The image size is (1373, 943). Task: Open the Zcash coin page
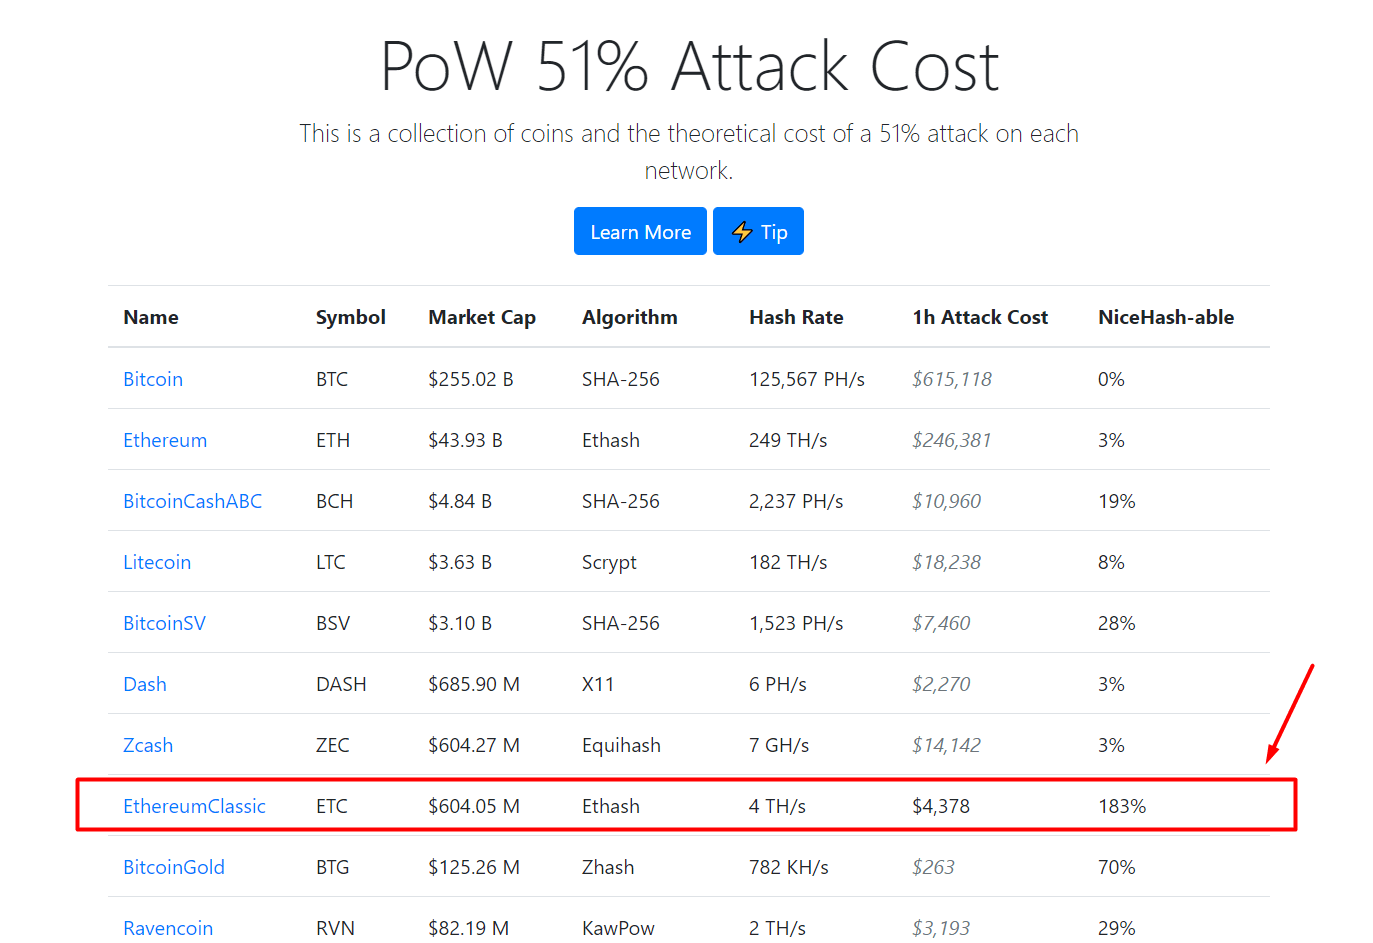click(147, 745)
